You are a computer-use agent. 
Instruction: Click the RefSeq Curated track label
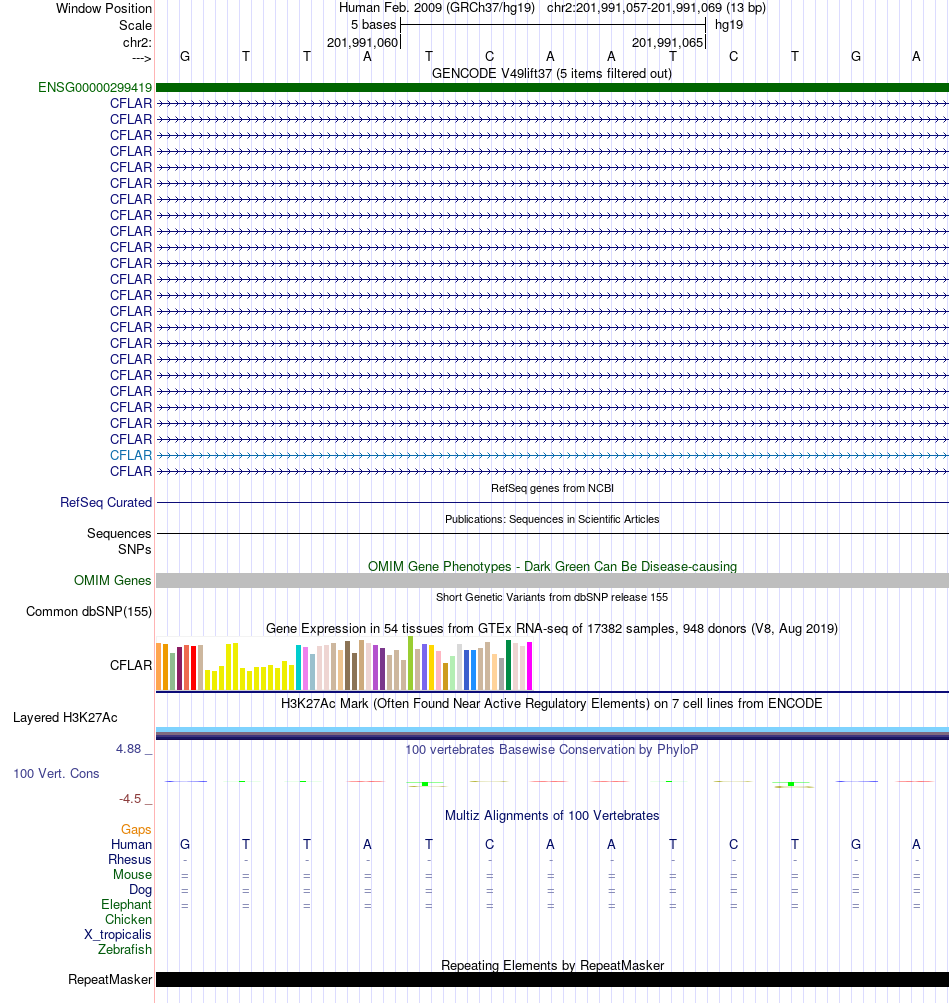coord(106,502)
